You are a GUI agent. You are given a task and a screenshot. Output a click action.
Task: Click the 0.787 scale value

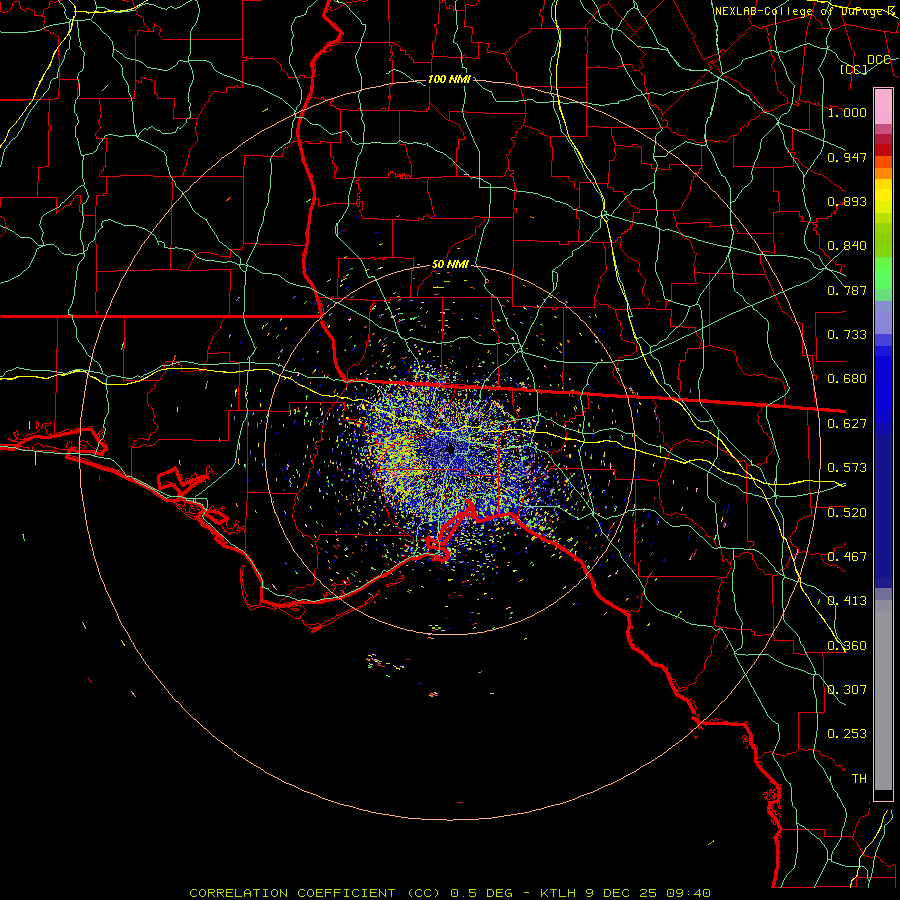pos(847,290)
